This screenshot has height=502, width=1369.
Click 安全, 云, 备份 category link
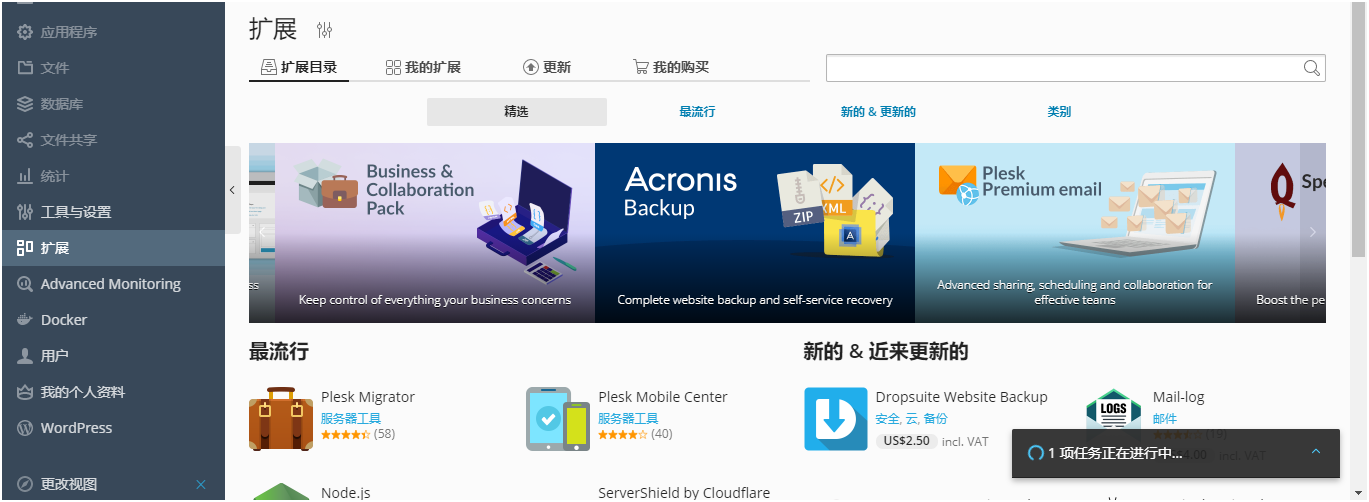tap(911, 419)
